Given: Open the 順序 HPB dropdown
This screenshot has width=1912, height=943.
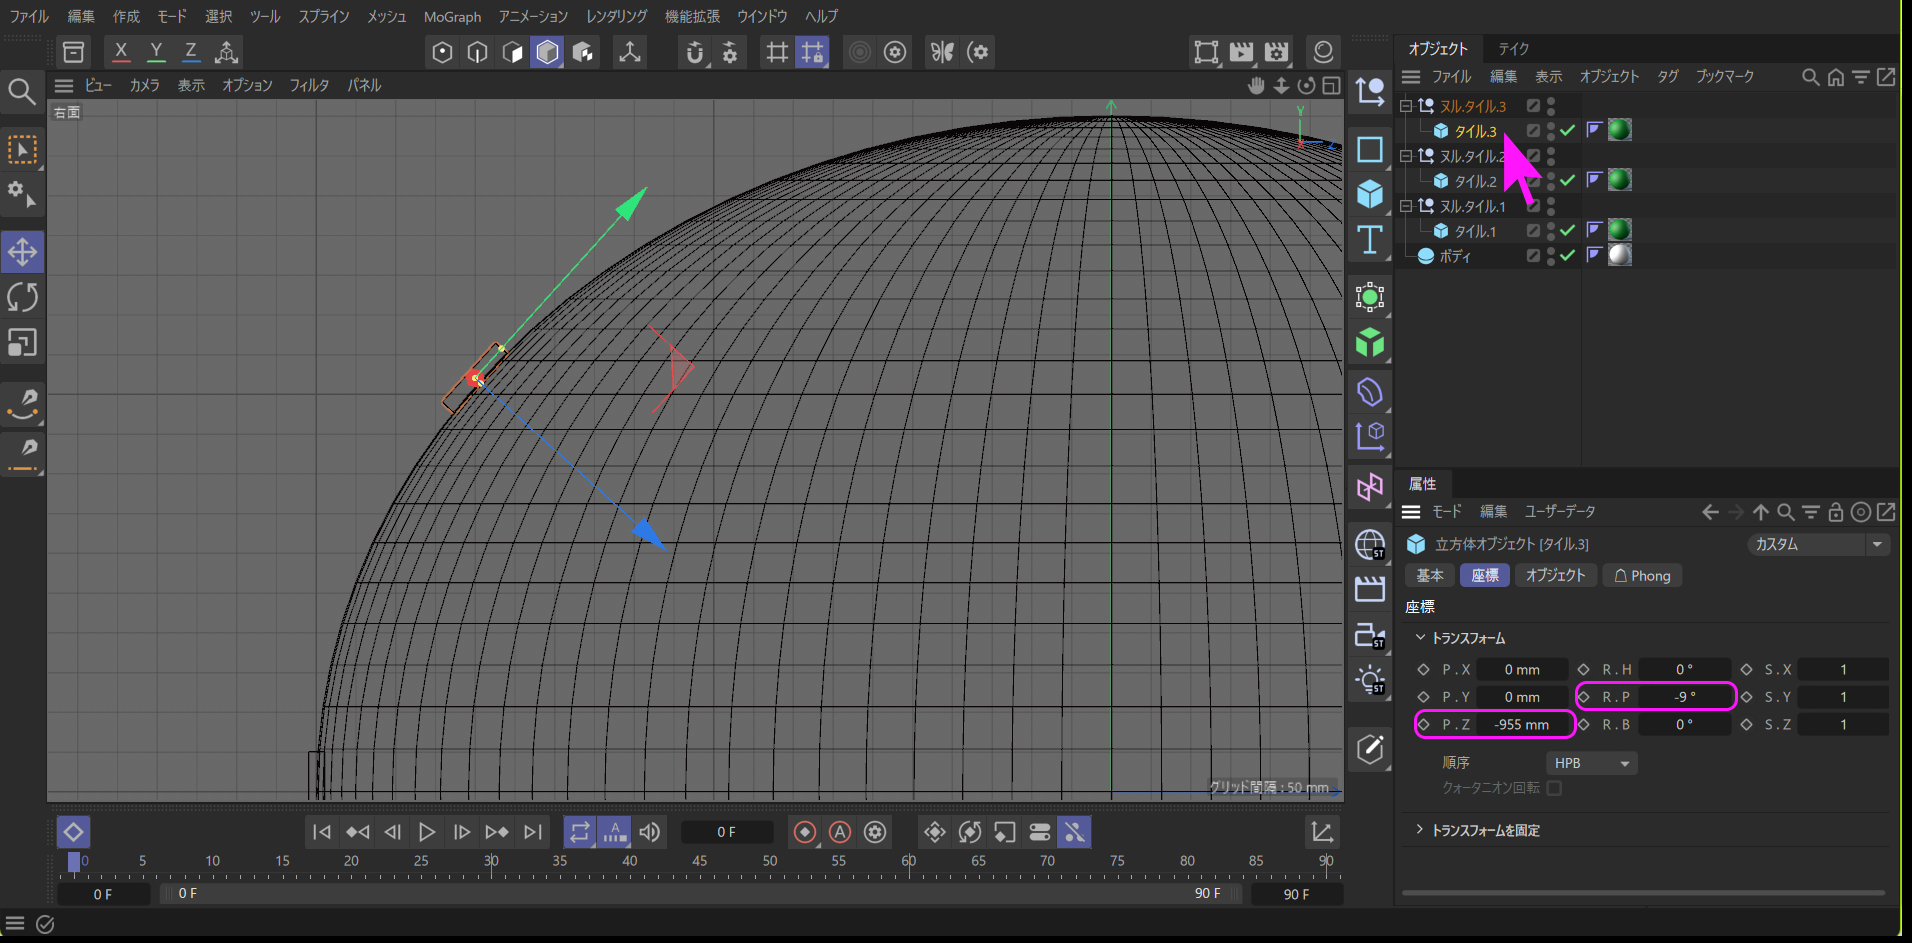Looking at the screenshot, I should 1591,763.
